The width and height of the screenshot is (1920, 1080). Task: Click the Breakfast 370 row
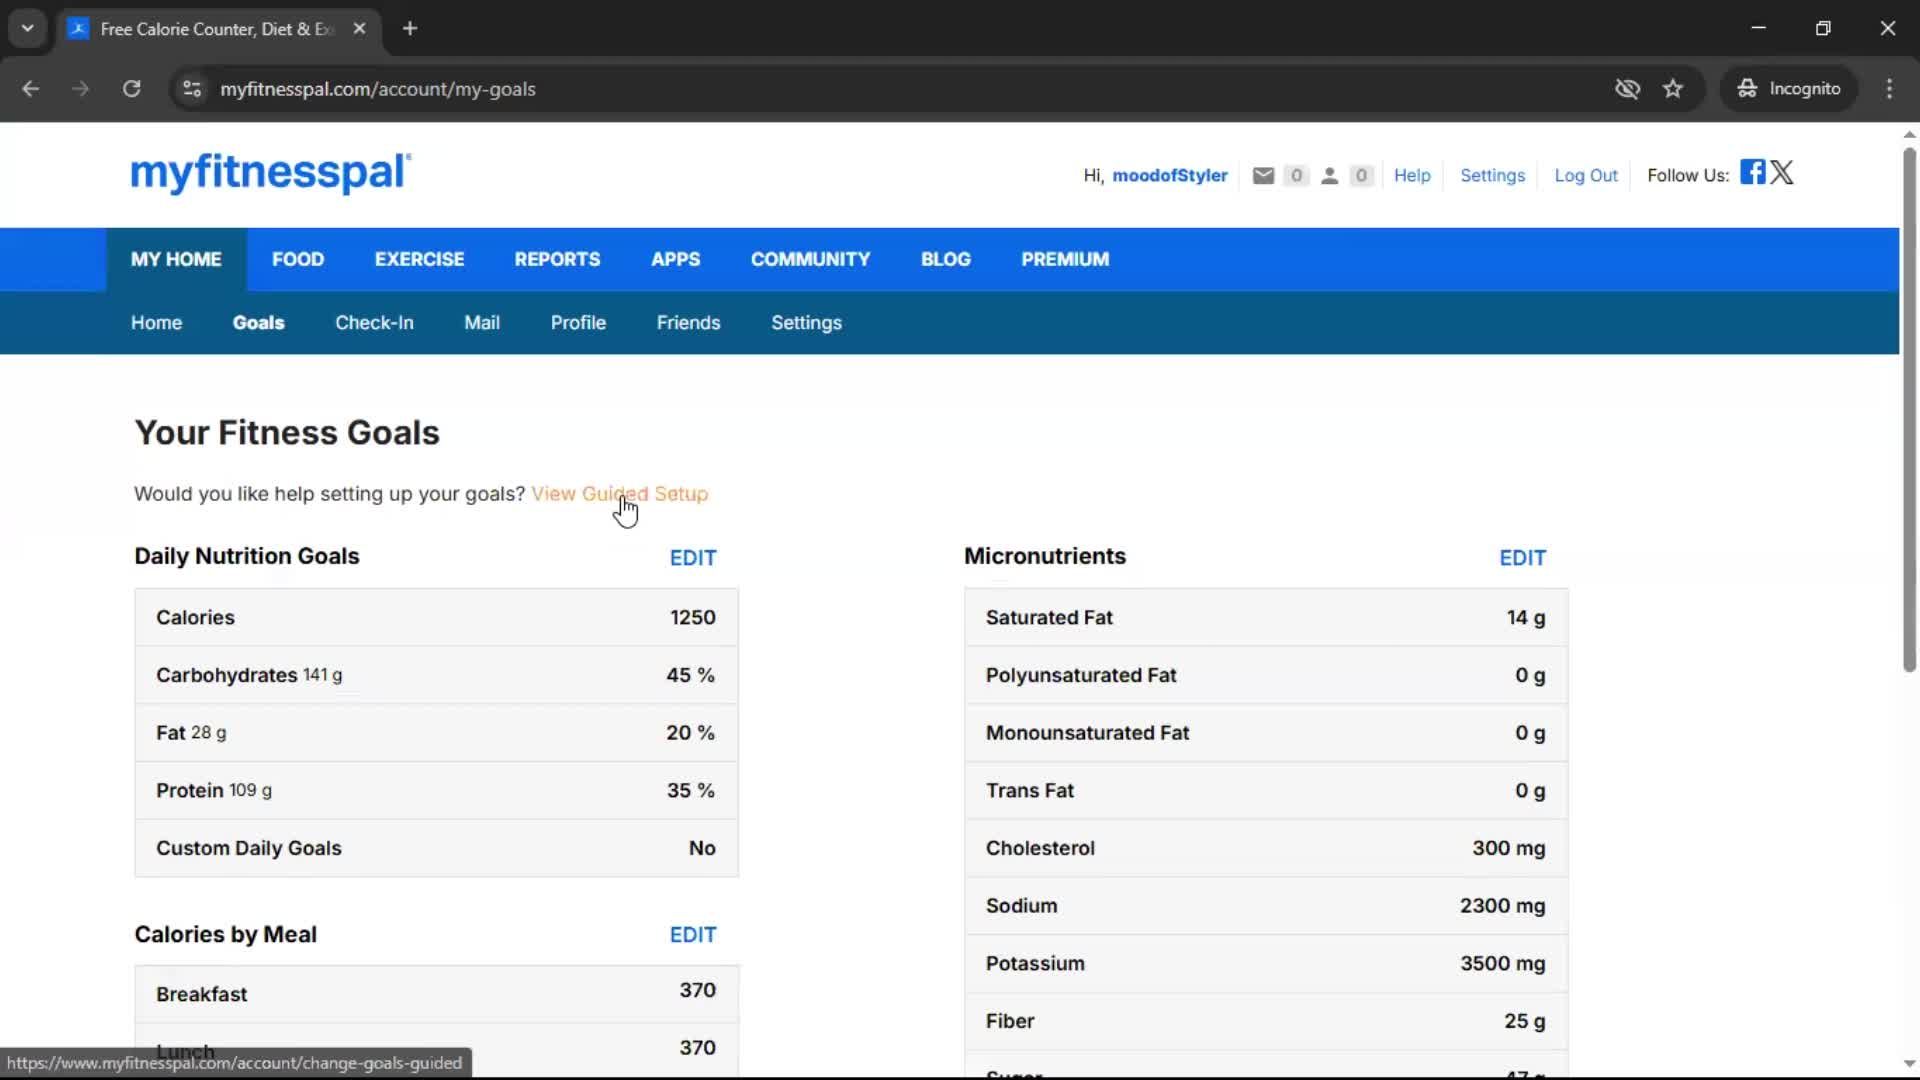[436, 994]
